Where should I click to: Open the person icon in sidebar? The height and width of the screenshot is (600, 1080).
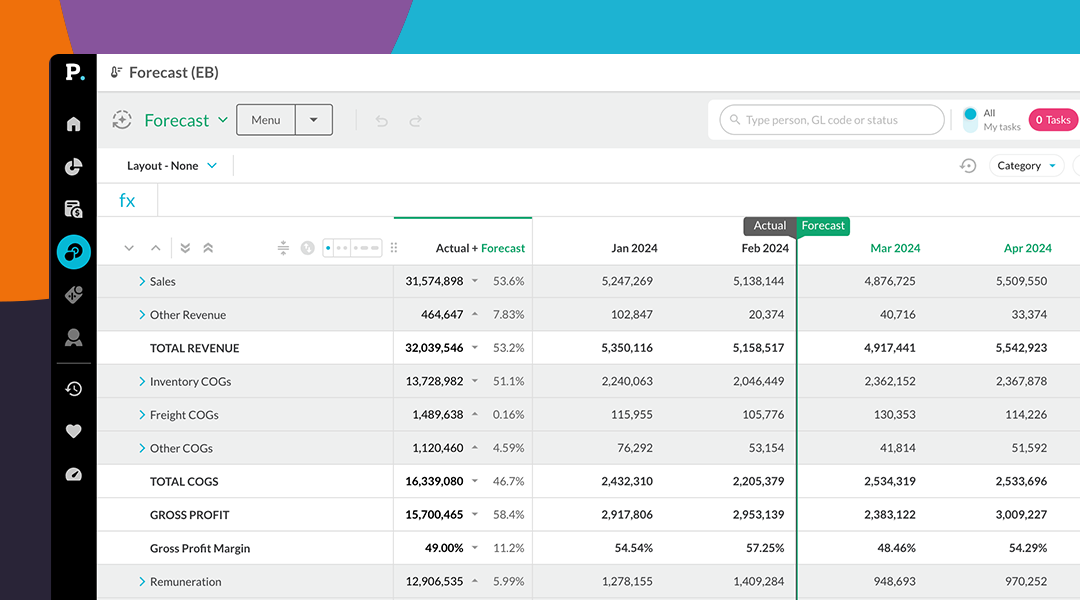point(74,338)
